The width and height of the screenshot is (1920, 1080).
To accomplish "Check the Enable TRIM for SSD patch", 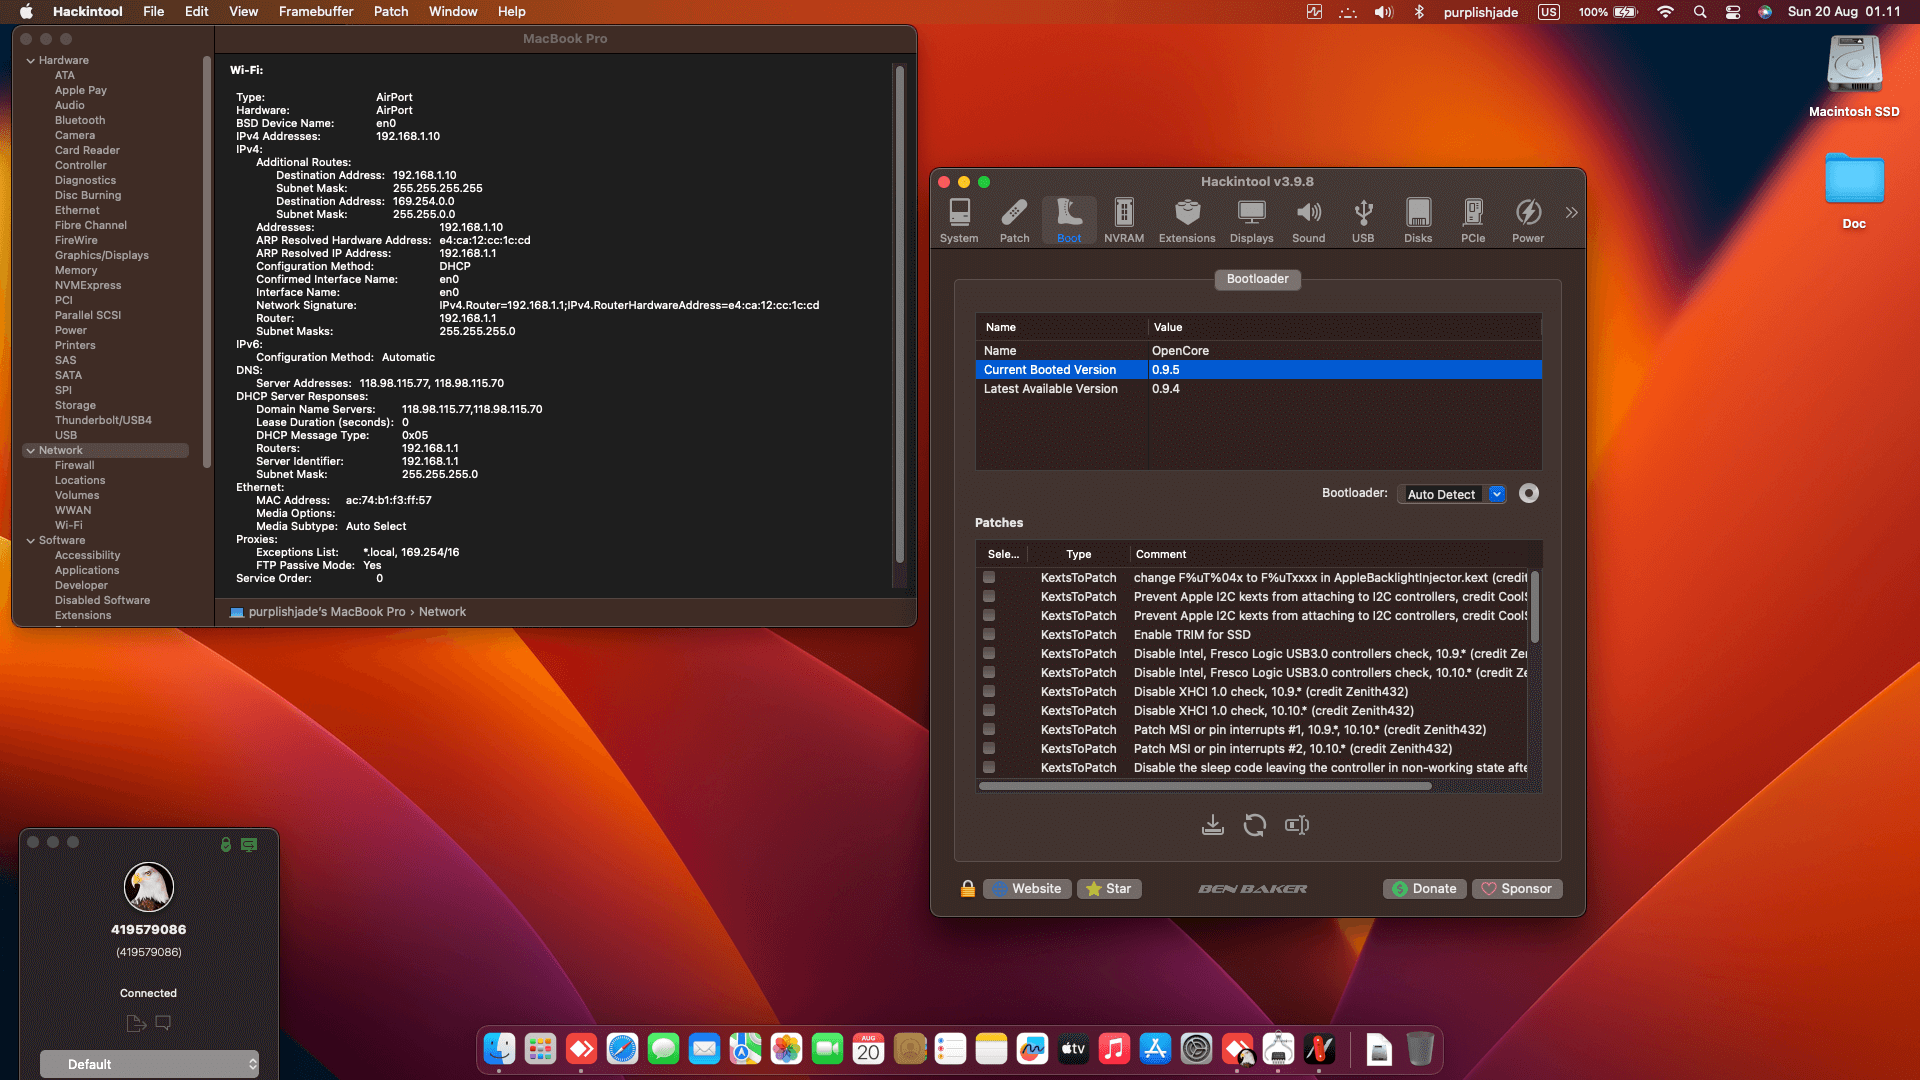I will 989,634.
